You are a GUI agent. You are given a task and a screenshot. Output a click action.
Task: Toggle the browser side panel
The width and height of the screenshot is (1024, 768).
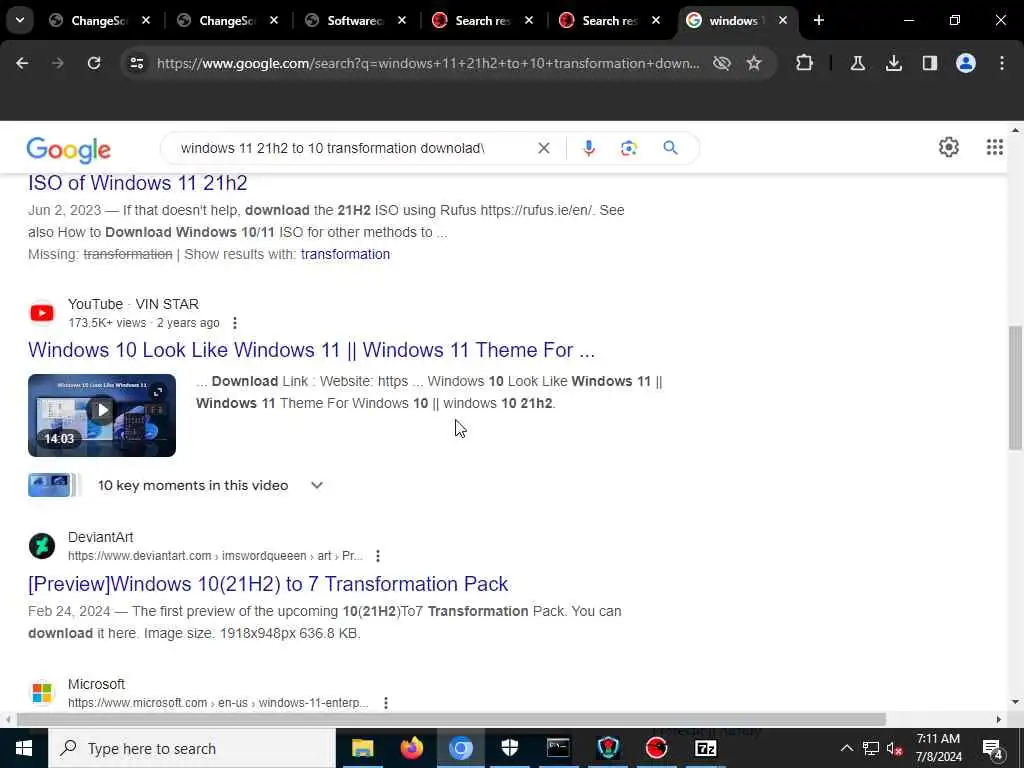coord(930,63)
